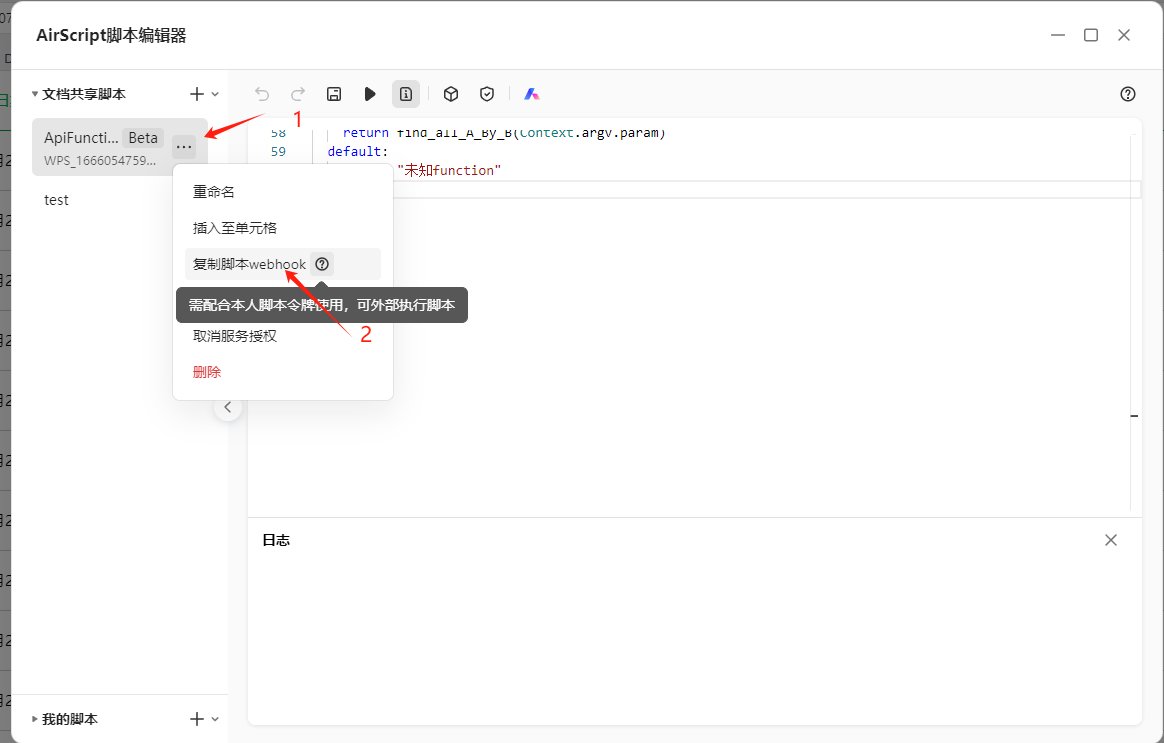Open the colorful AI assistant icon
The image size is (1164, 743).
pos(532,94)
